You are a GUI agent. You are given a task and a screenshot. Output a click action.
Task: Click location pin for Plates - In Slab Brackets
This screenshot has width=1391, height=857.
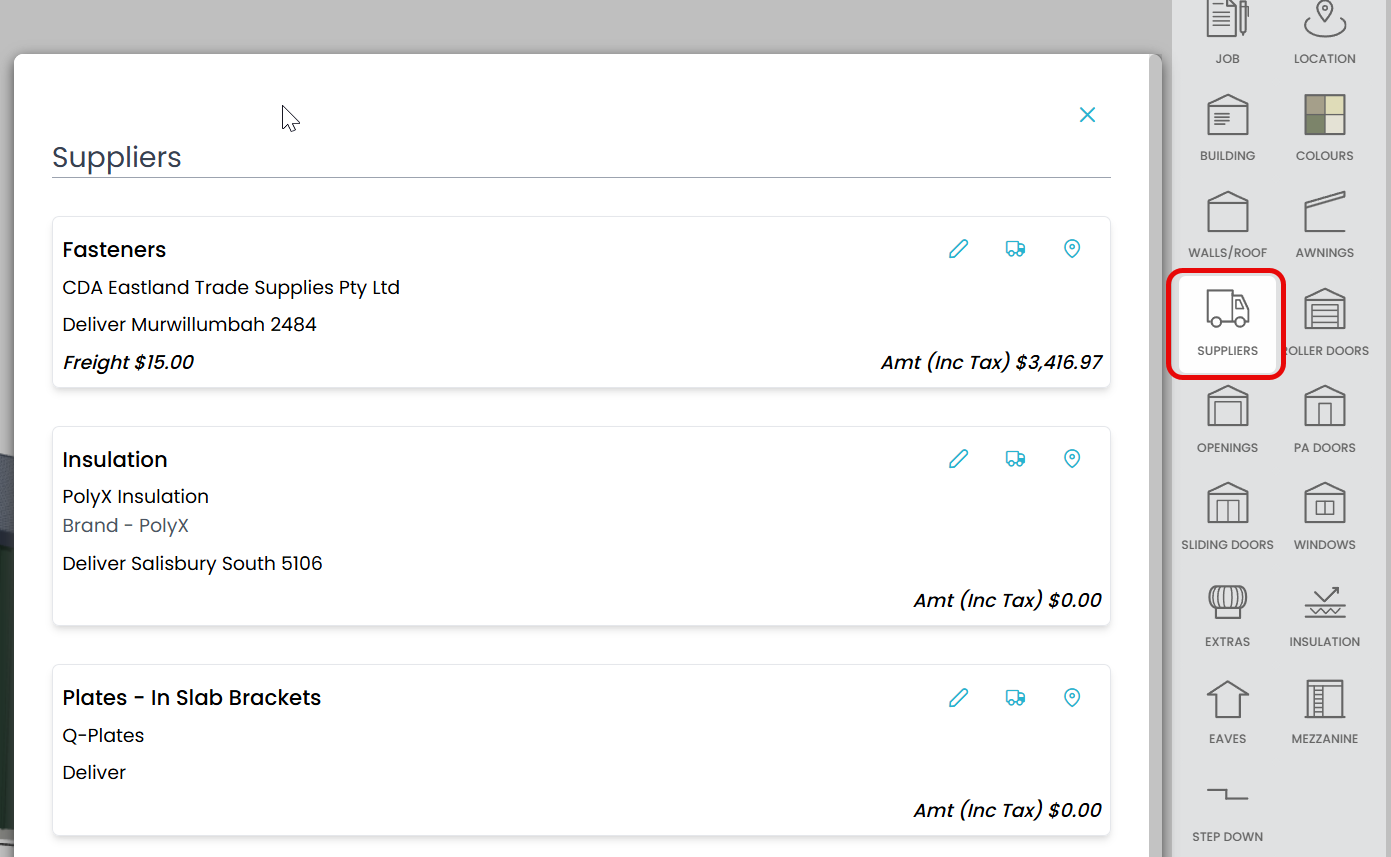[1072, 697]
